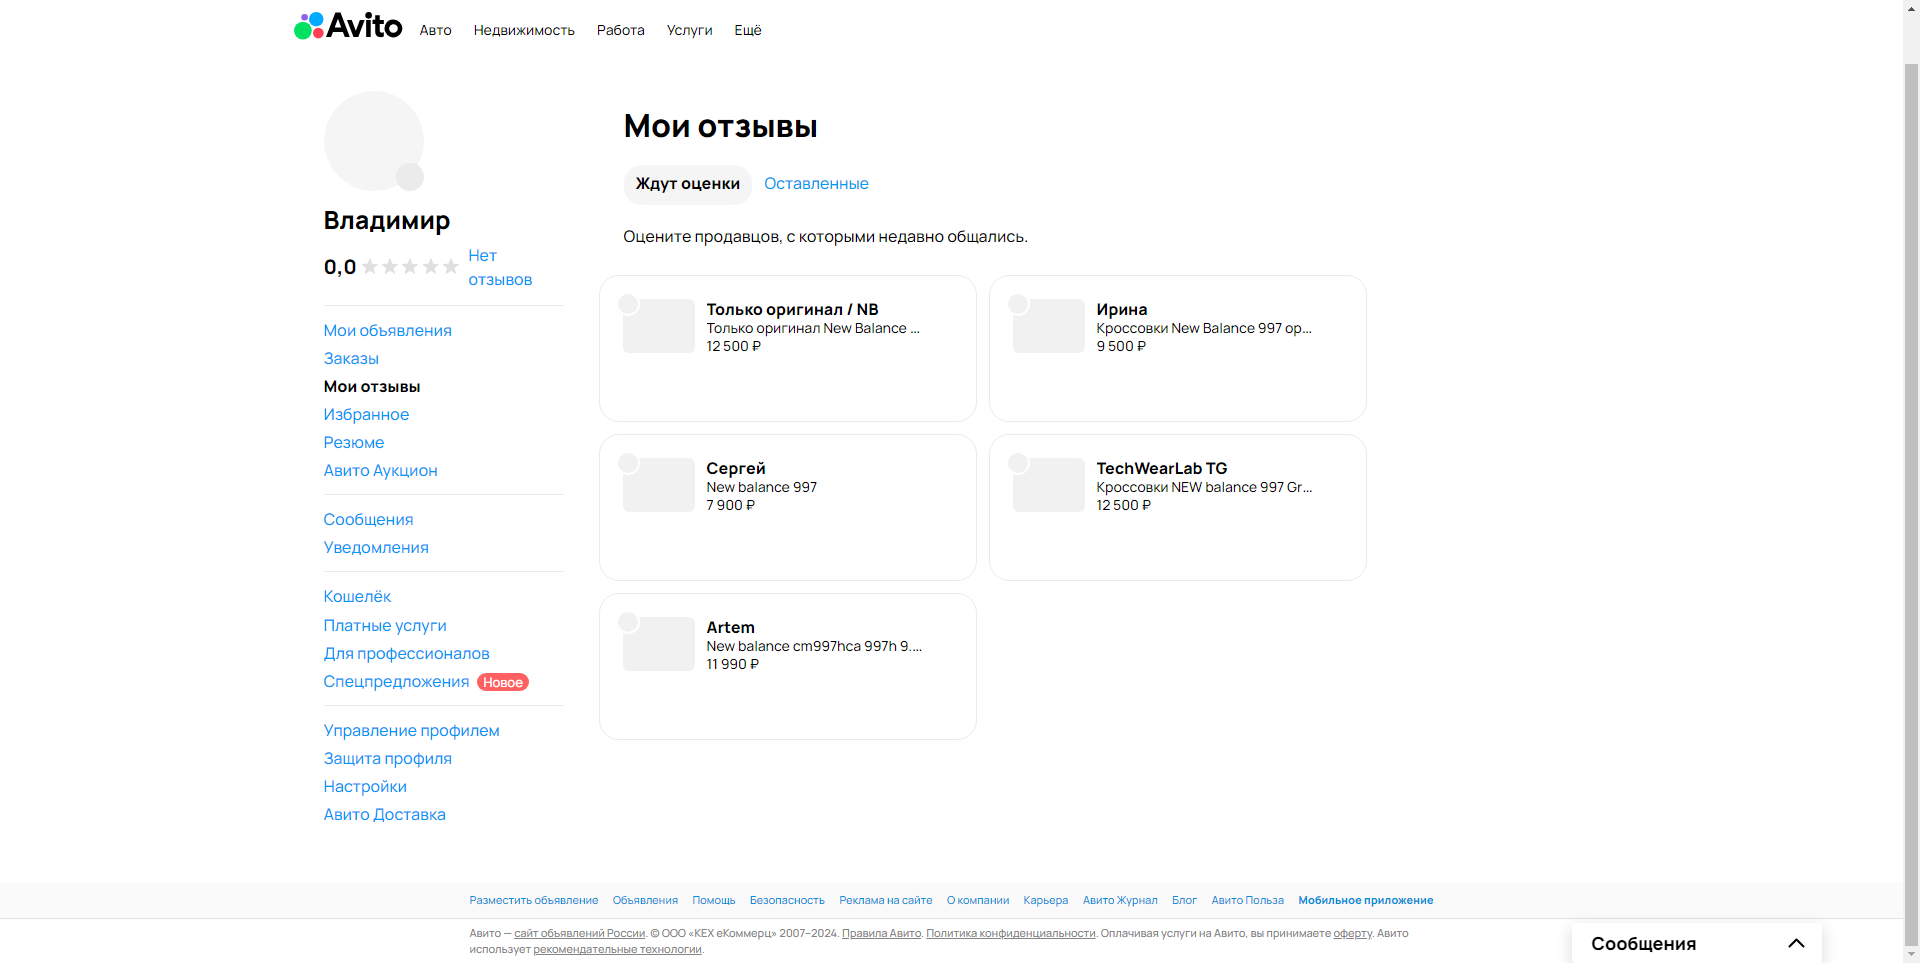Open Платные услуги
1920x963 pixels.
pyautogui.click(x=385, y=625)
